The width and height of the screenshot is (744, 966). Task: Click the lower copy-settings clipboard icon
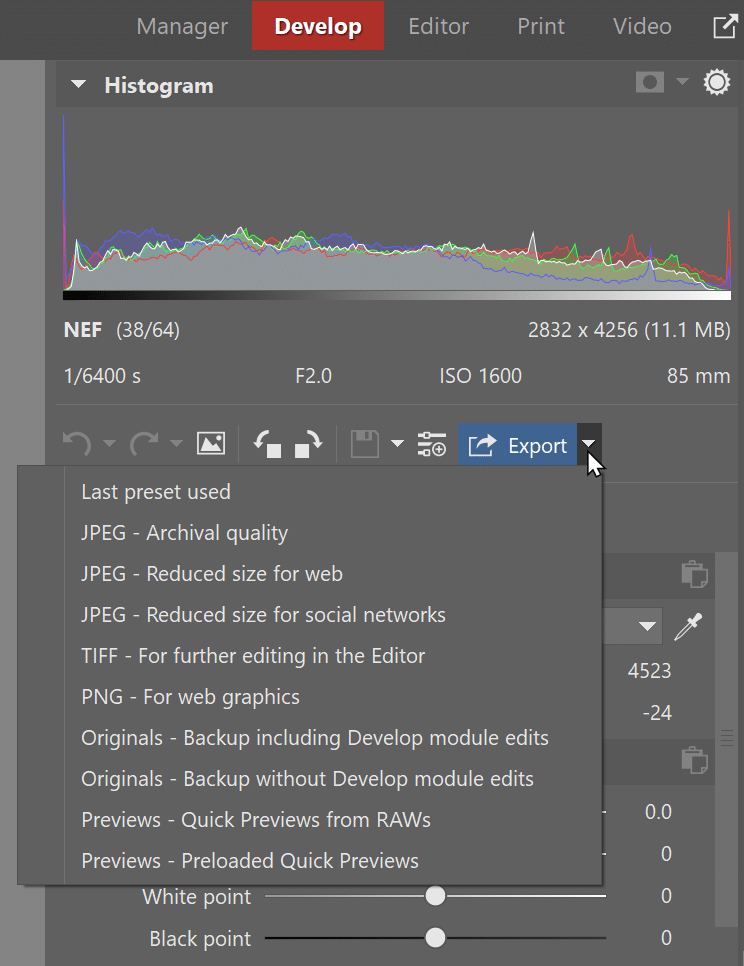(x=694, y=760)
